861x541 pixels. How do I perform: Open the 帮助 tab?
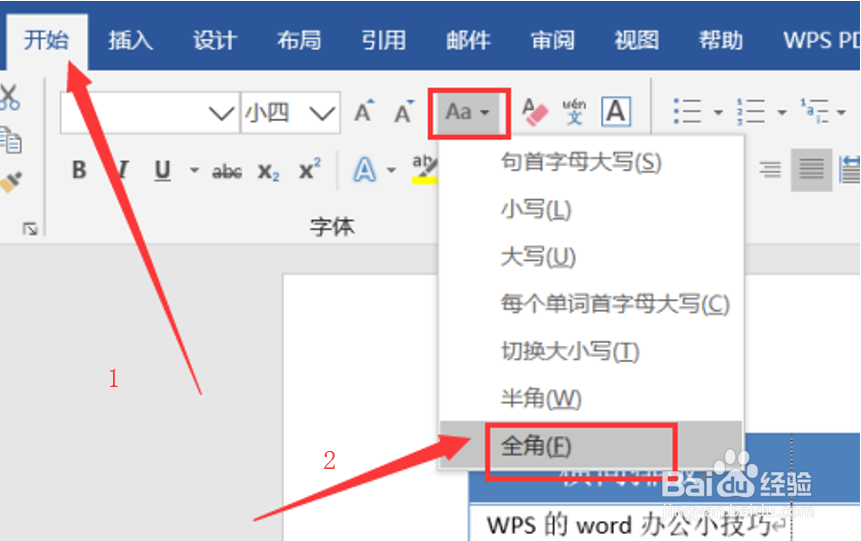721,40
